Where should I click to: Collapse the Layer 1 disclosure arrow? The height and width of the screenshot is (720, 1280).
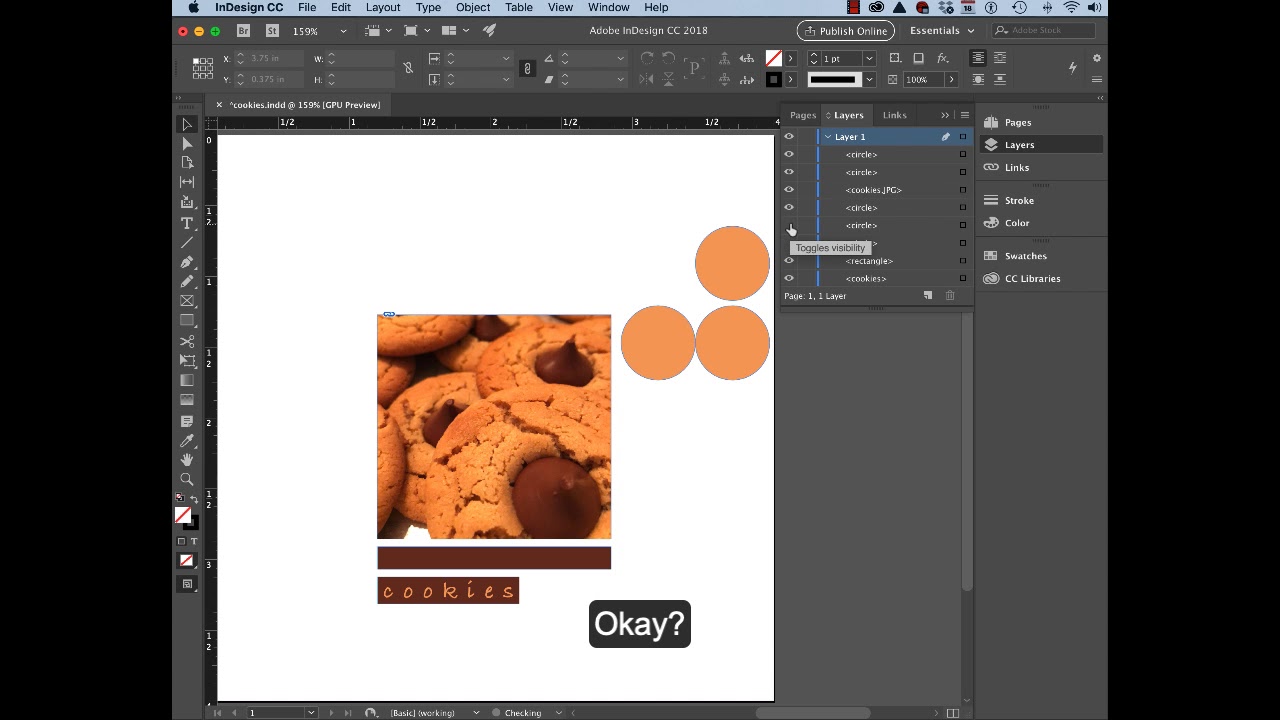[828, 137]
